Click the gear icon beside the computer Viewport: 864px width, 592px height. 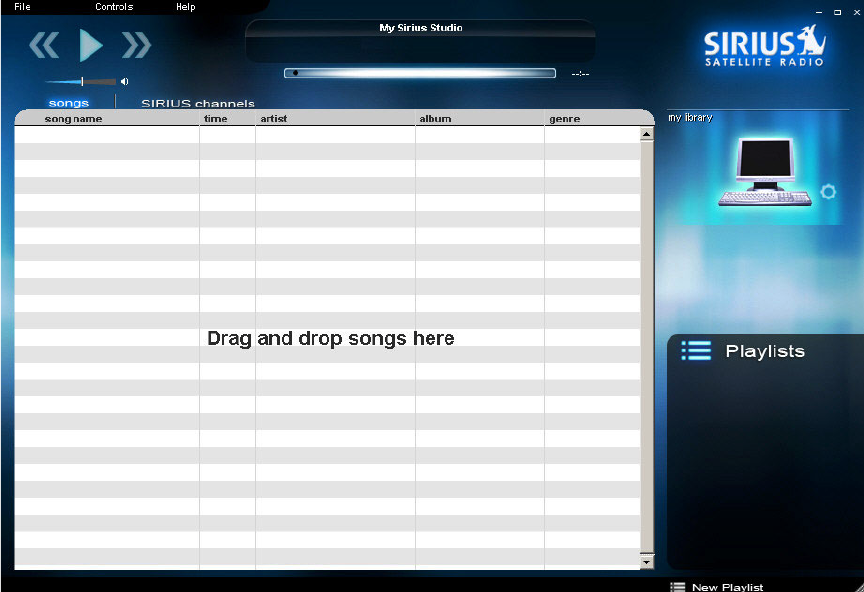[x=828, y=192]
